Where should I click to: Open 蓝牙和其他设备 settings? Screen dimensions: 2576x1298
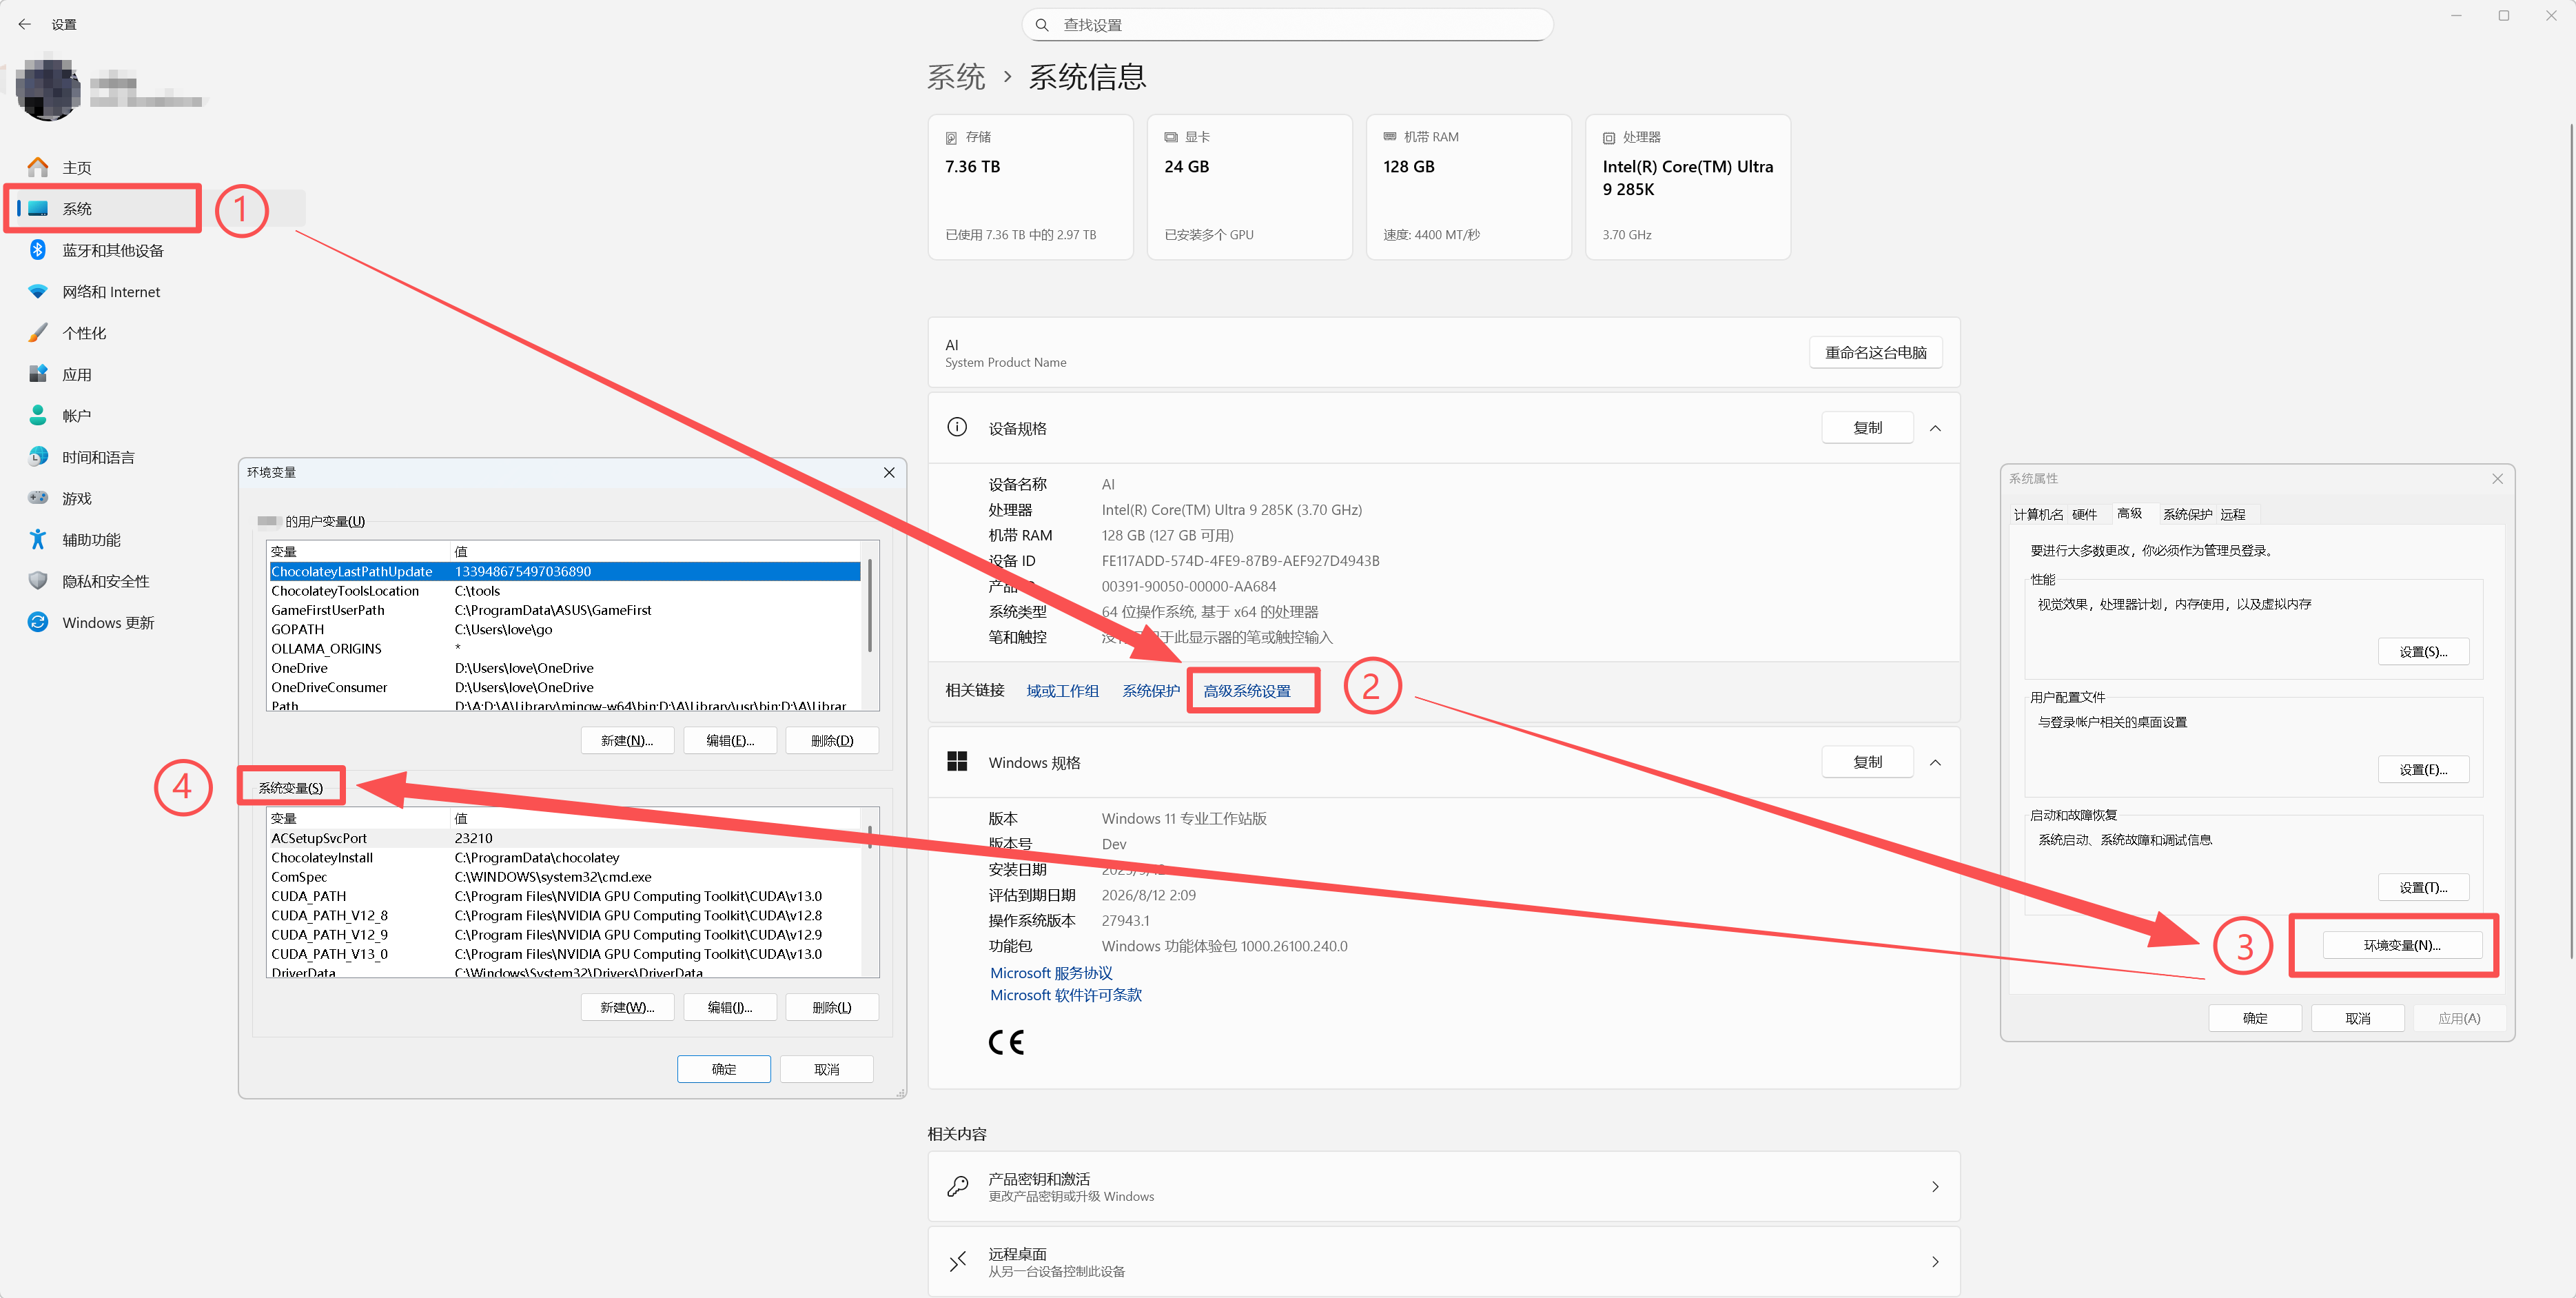(x=112, y=250)
